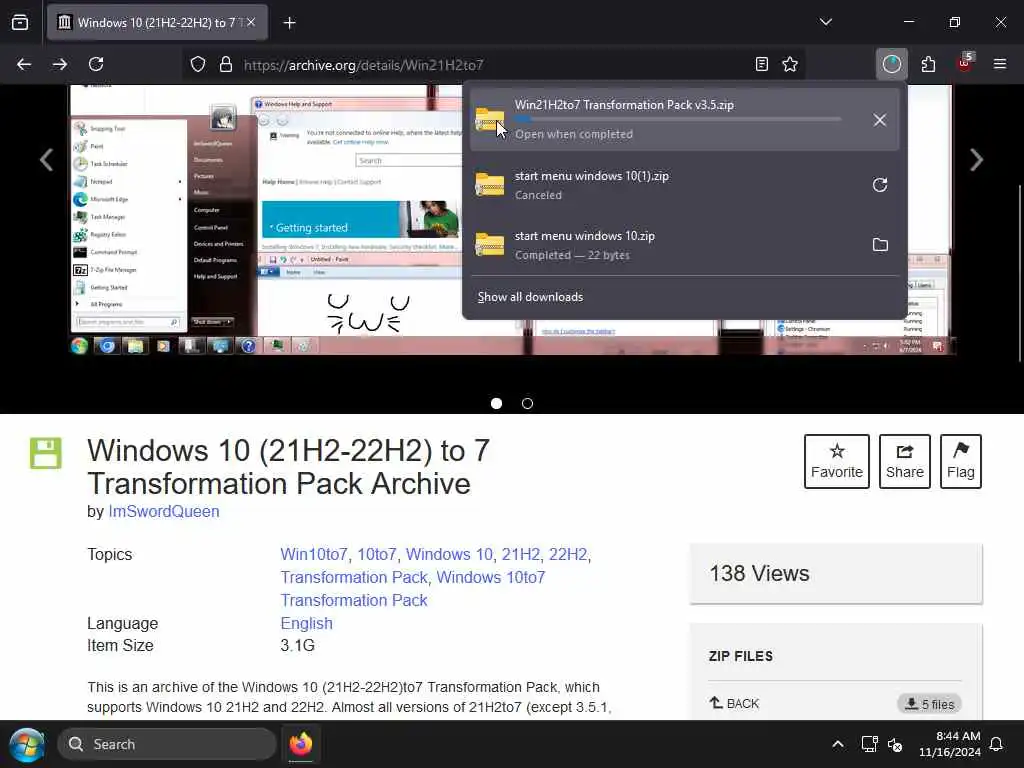Open the notifications bell icon
The height and width of the screenshot is (768, 1024).
[x=997, y=744]
